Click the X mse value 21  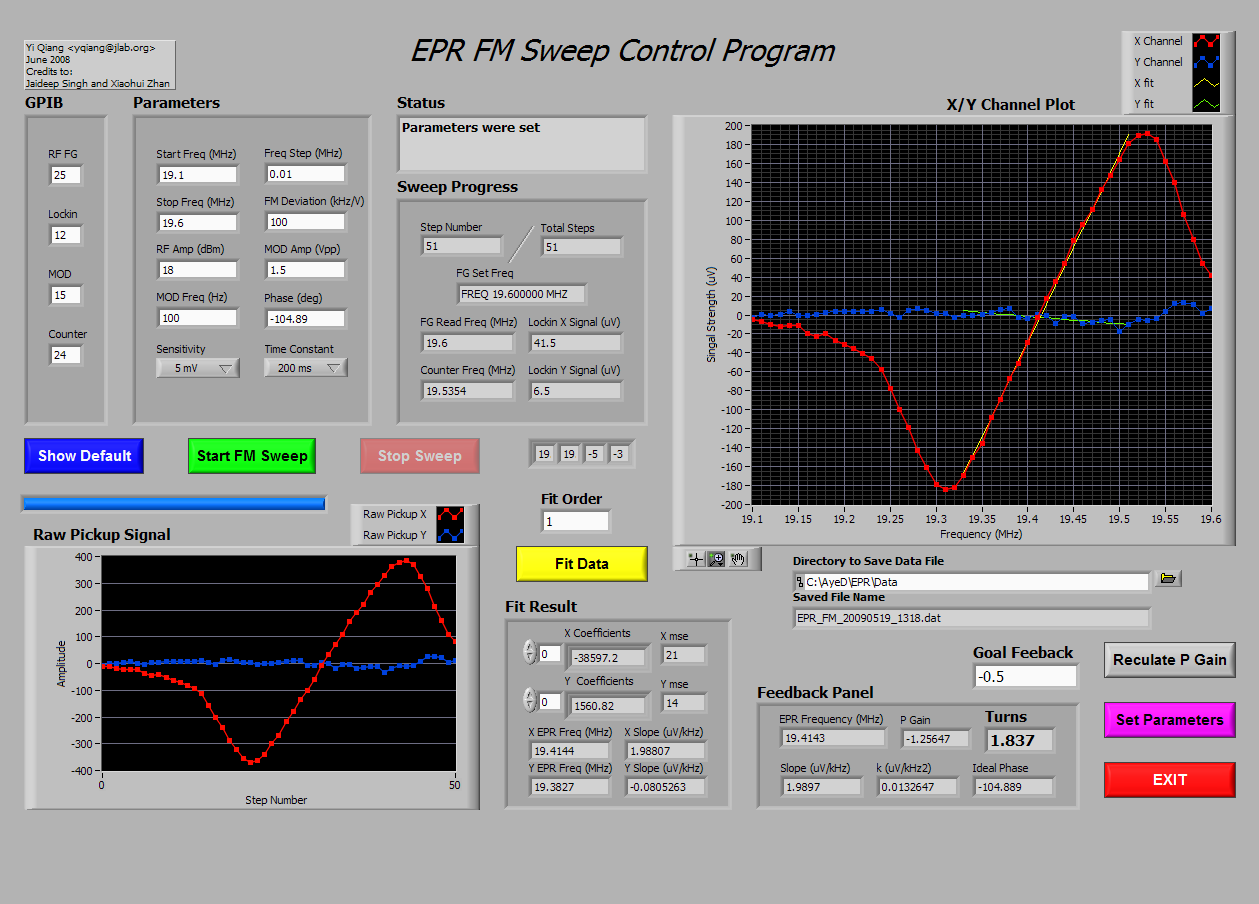(x=684, y=655)
